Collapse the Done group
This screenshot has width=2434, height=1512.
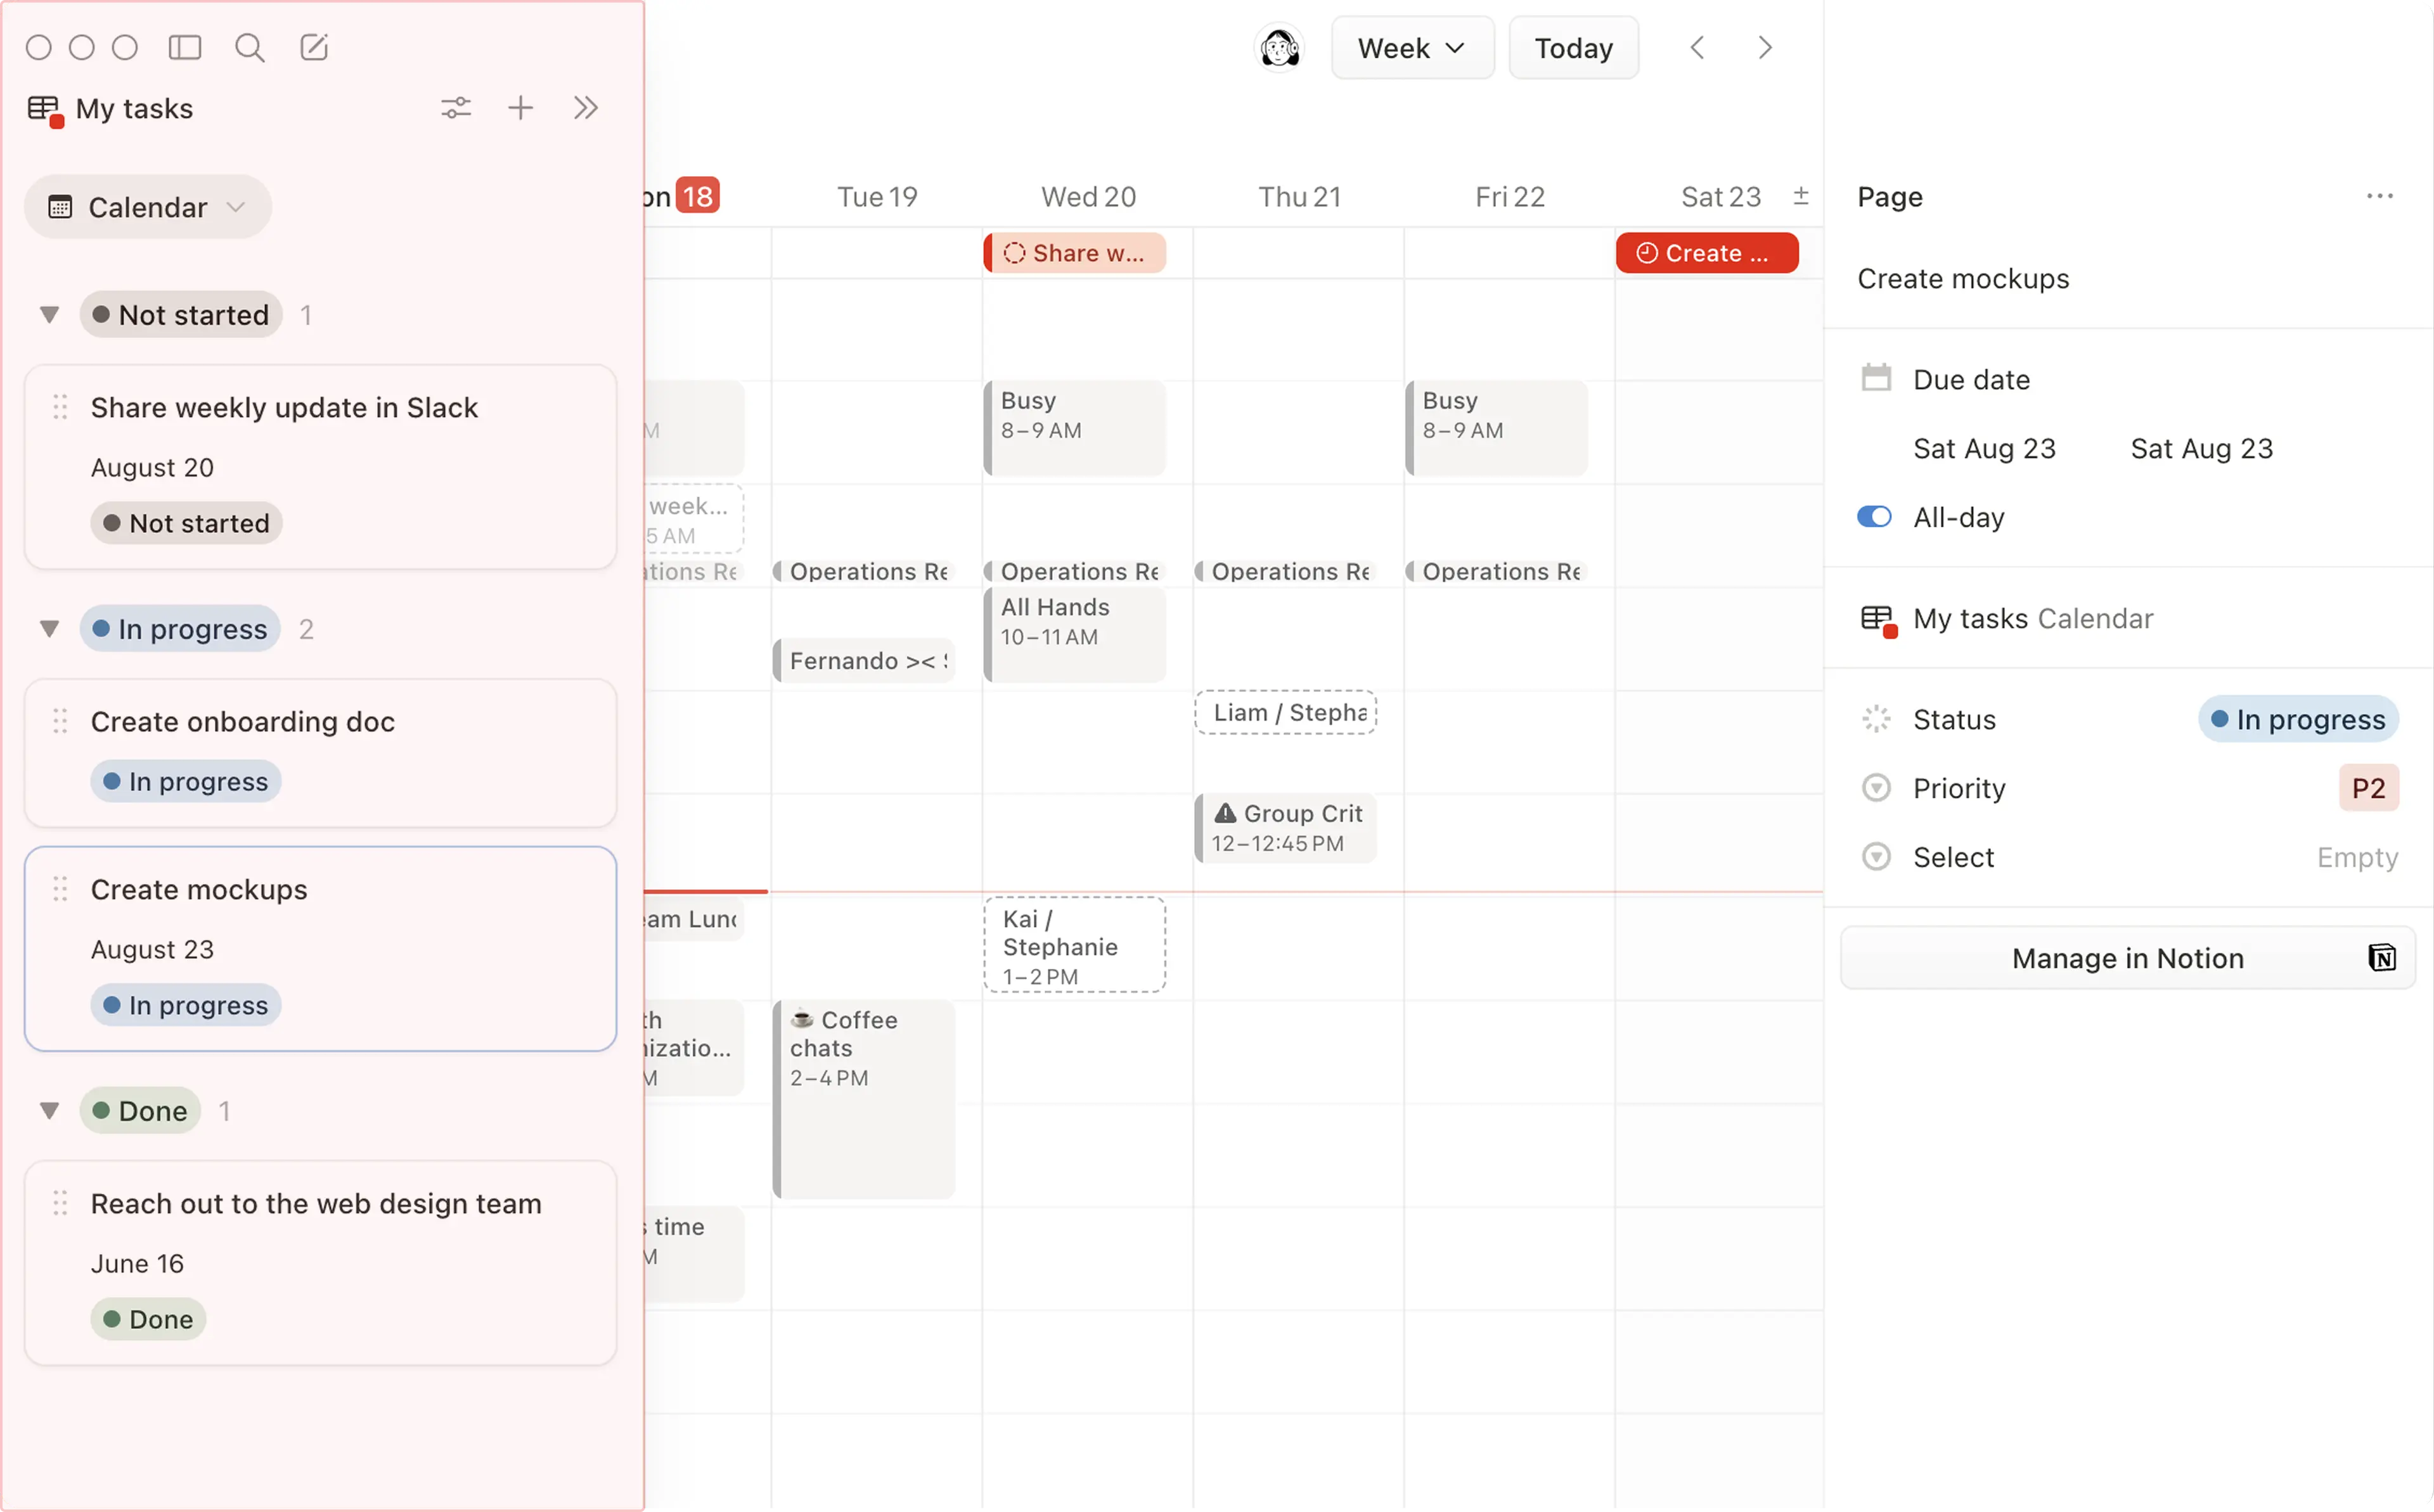point(49,1111)
